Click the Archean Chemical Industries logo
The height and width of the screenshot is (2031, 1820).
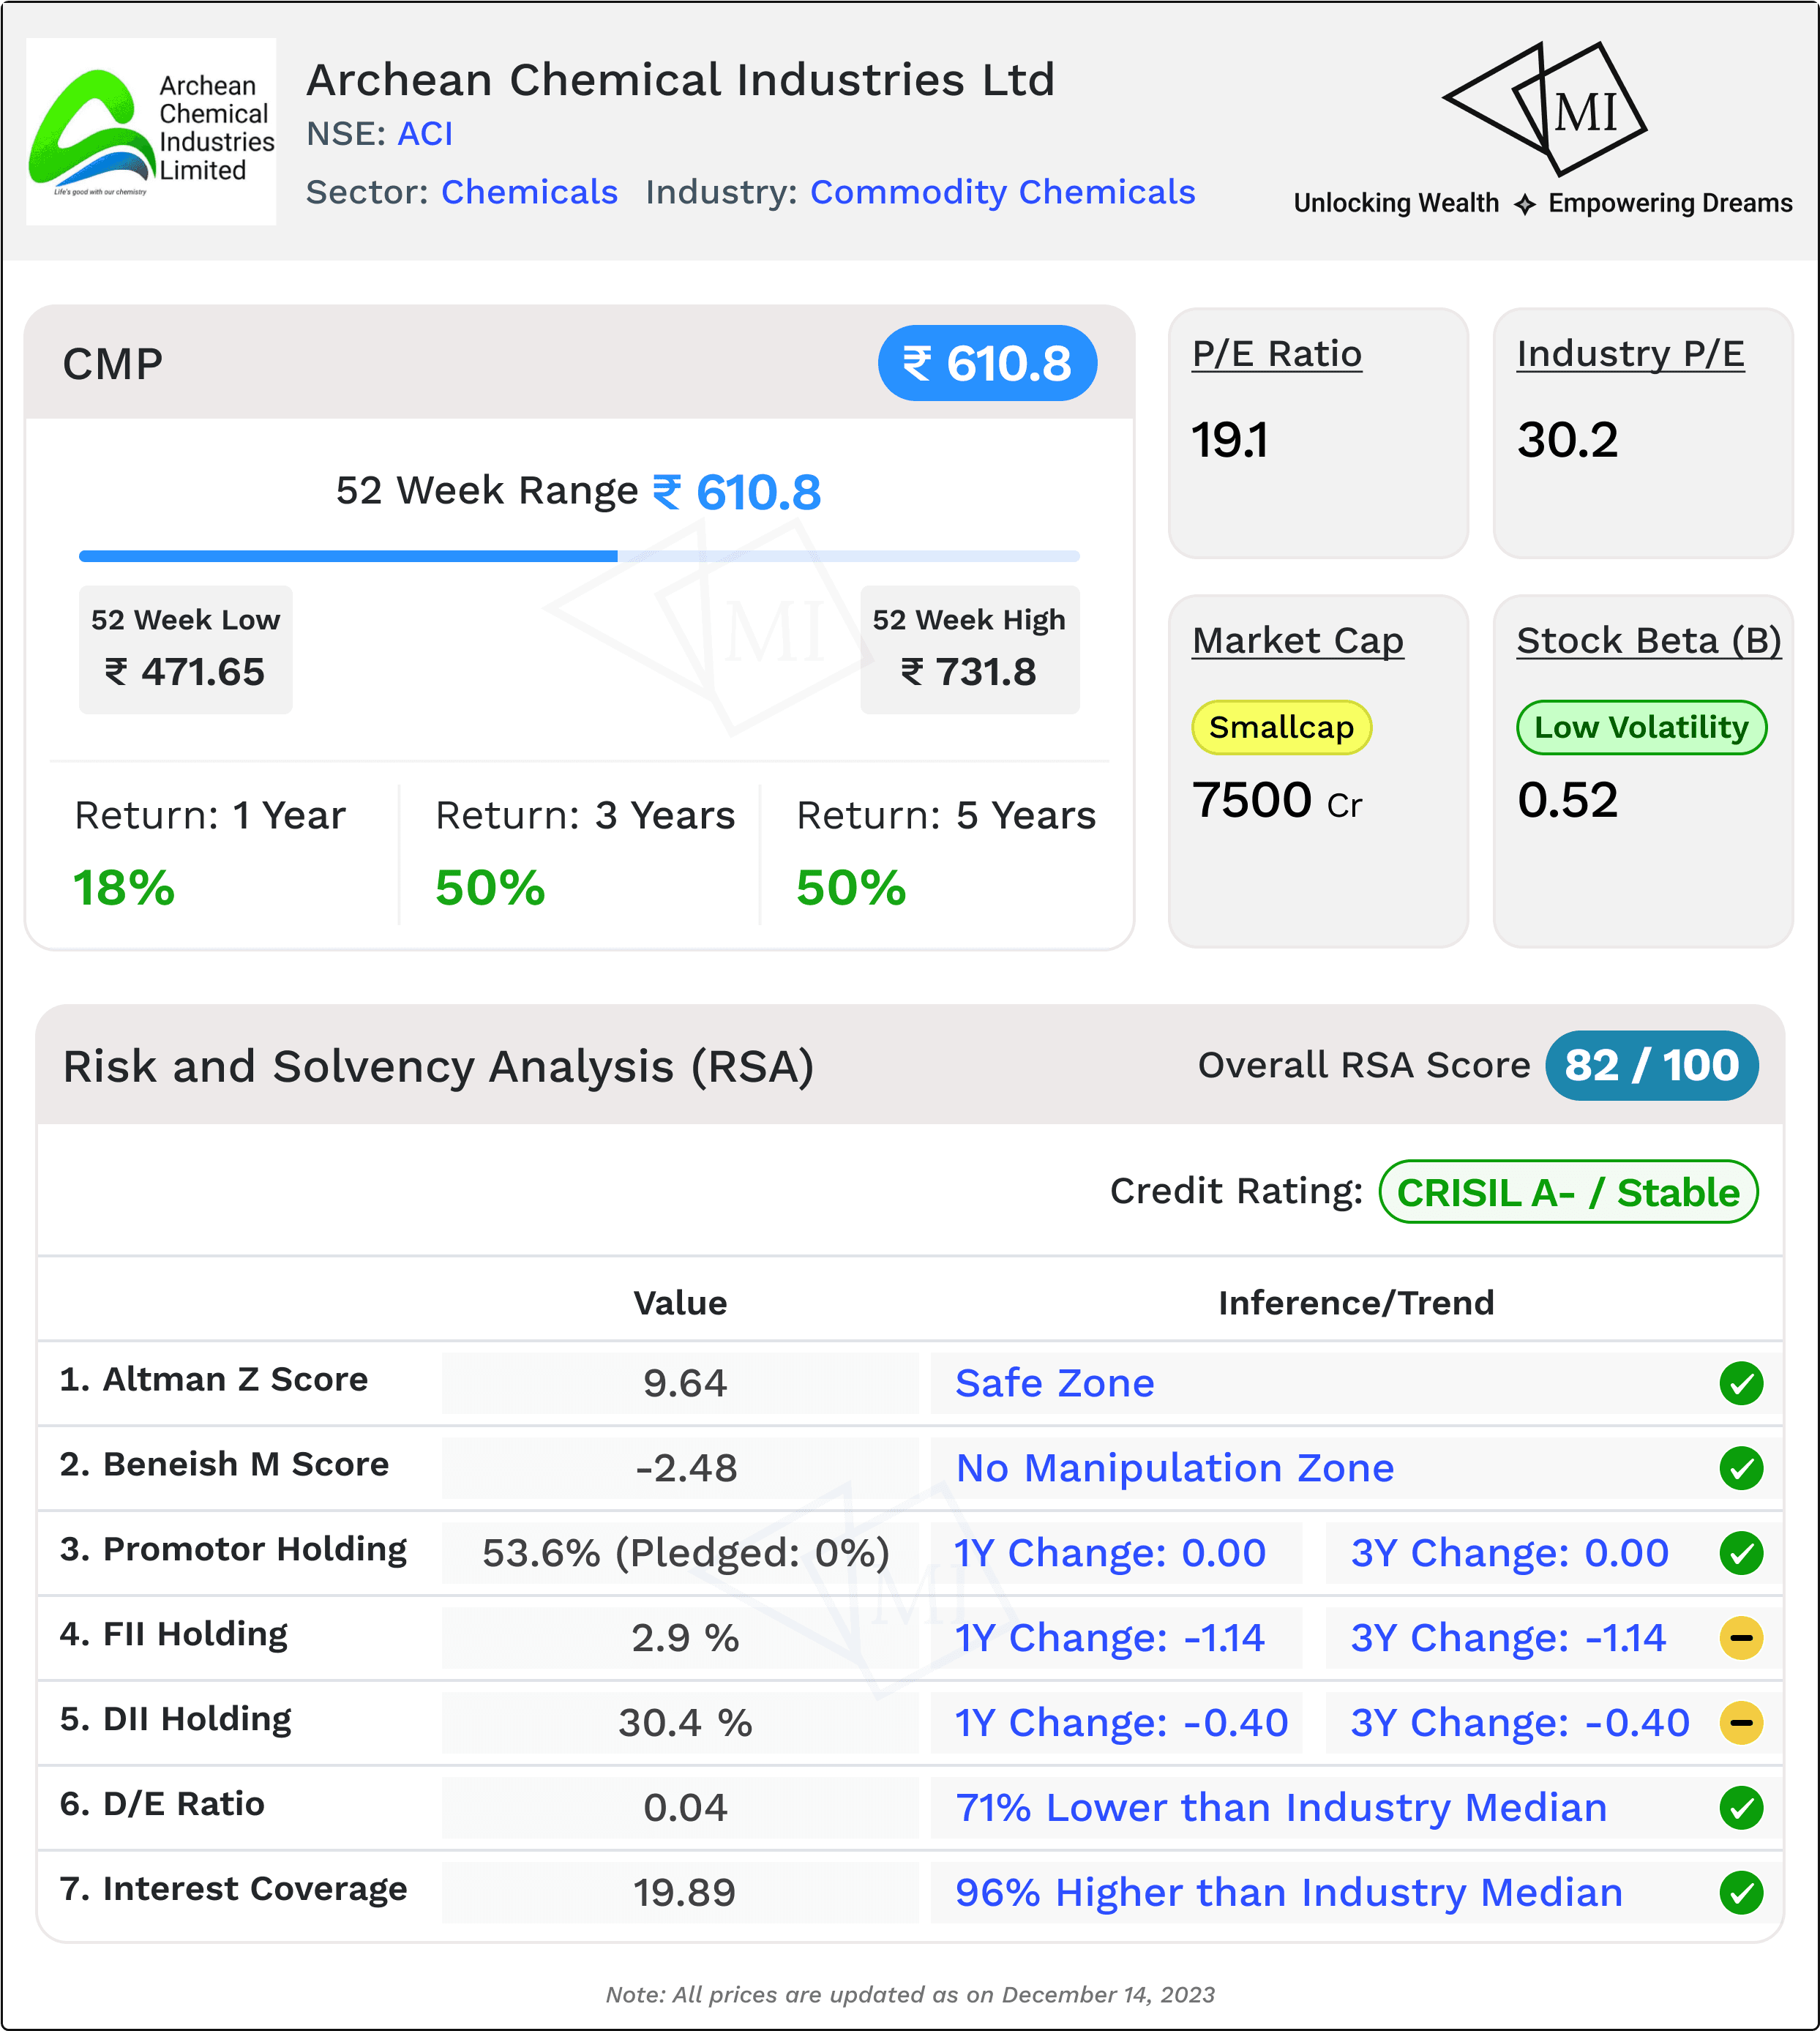tap(151, 131)
